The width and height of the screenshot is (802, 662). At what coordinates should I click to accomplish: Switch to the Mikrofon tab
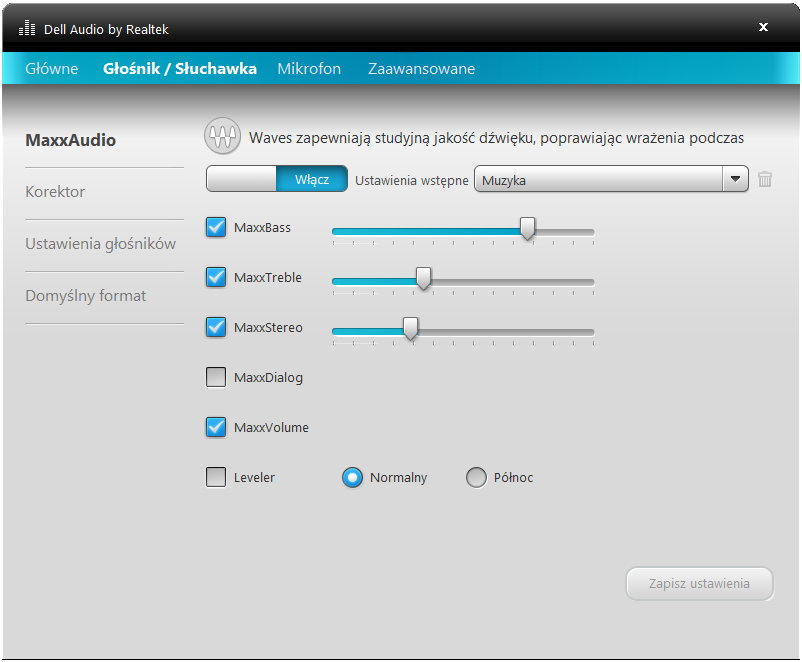click(309, 69)
